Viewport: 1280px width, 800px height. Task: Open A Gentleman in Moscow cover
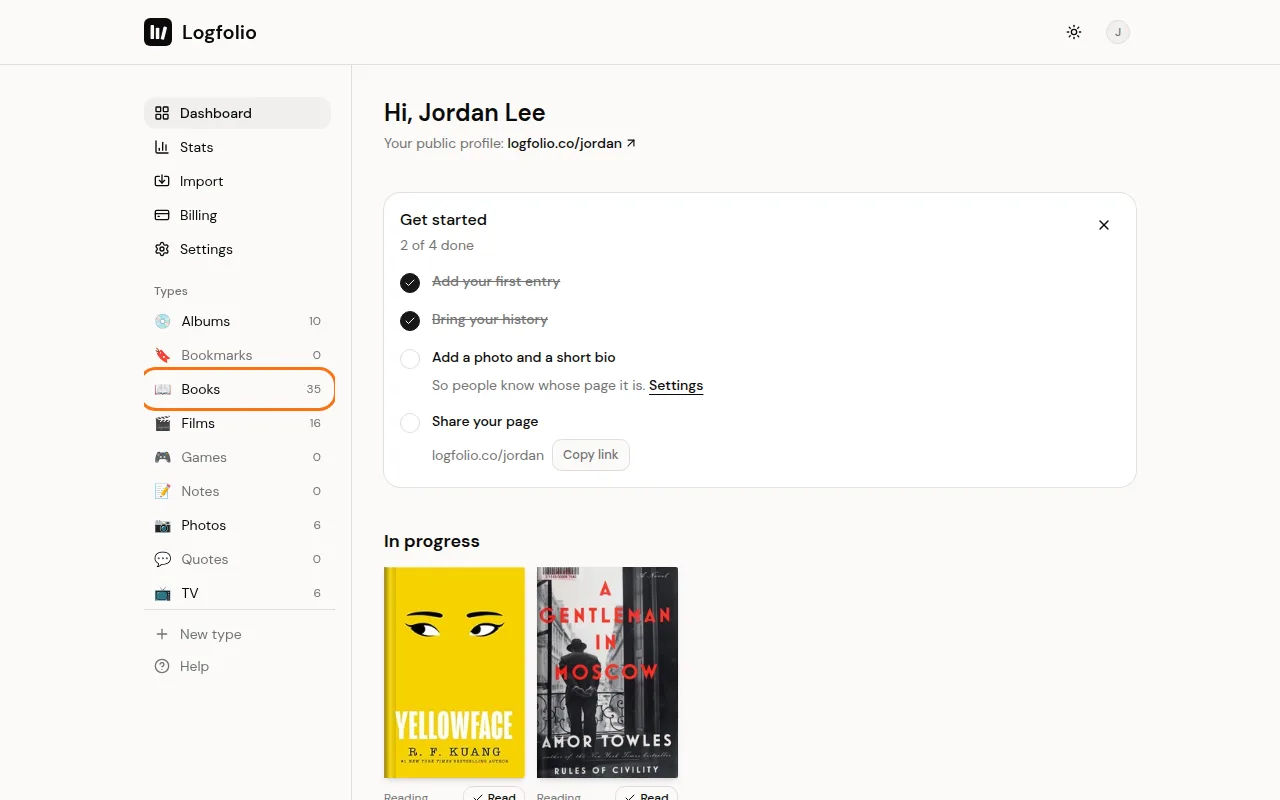coord(607,672)
